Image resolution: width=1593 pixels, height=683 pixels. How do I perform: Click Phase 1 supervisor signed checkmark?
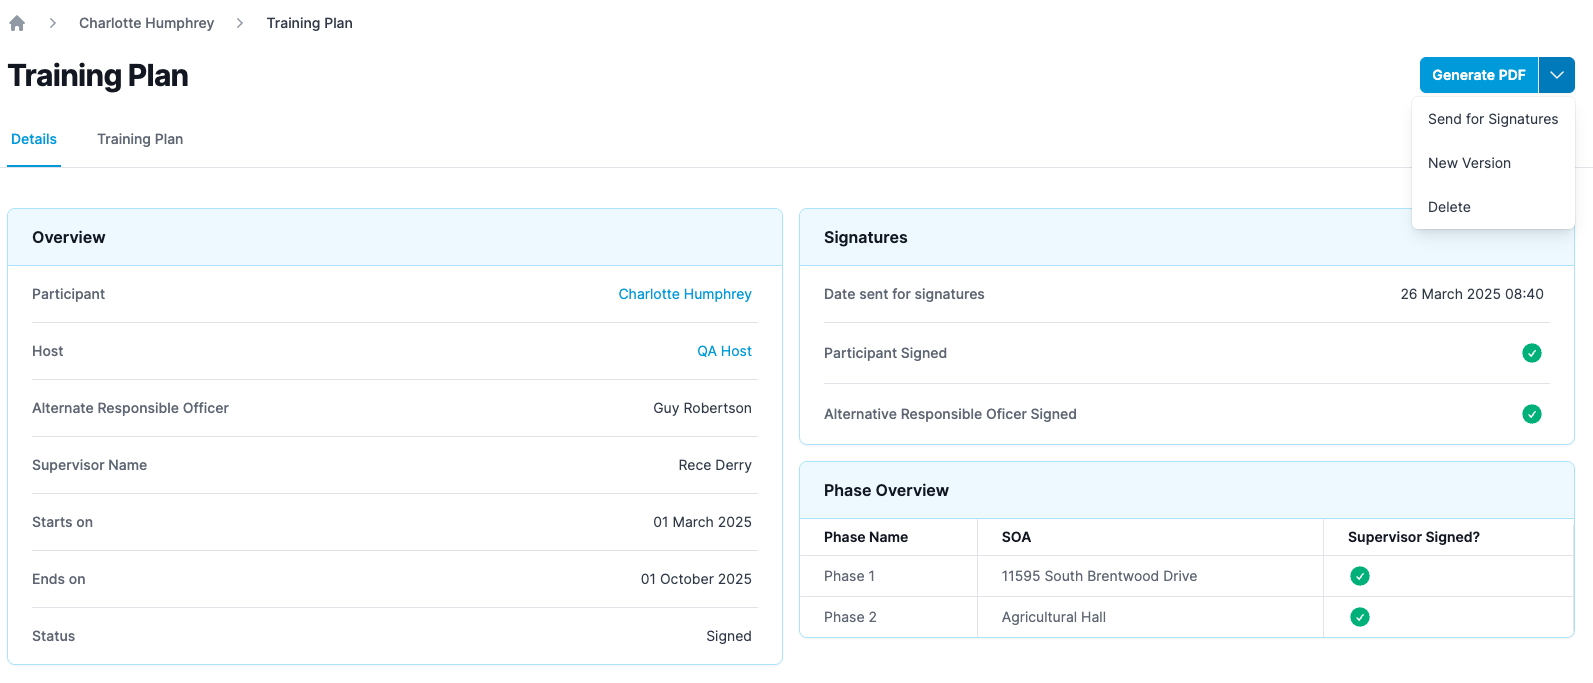1359,576
